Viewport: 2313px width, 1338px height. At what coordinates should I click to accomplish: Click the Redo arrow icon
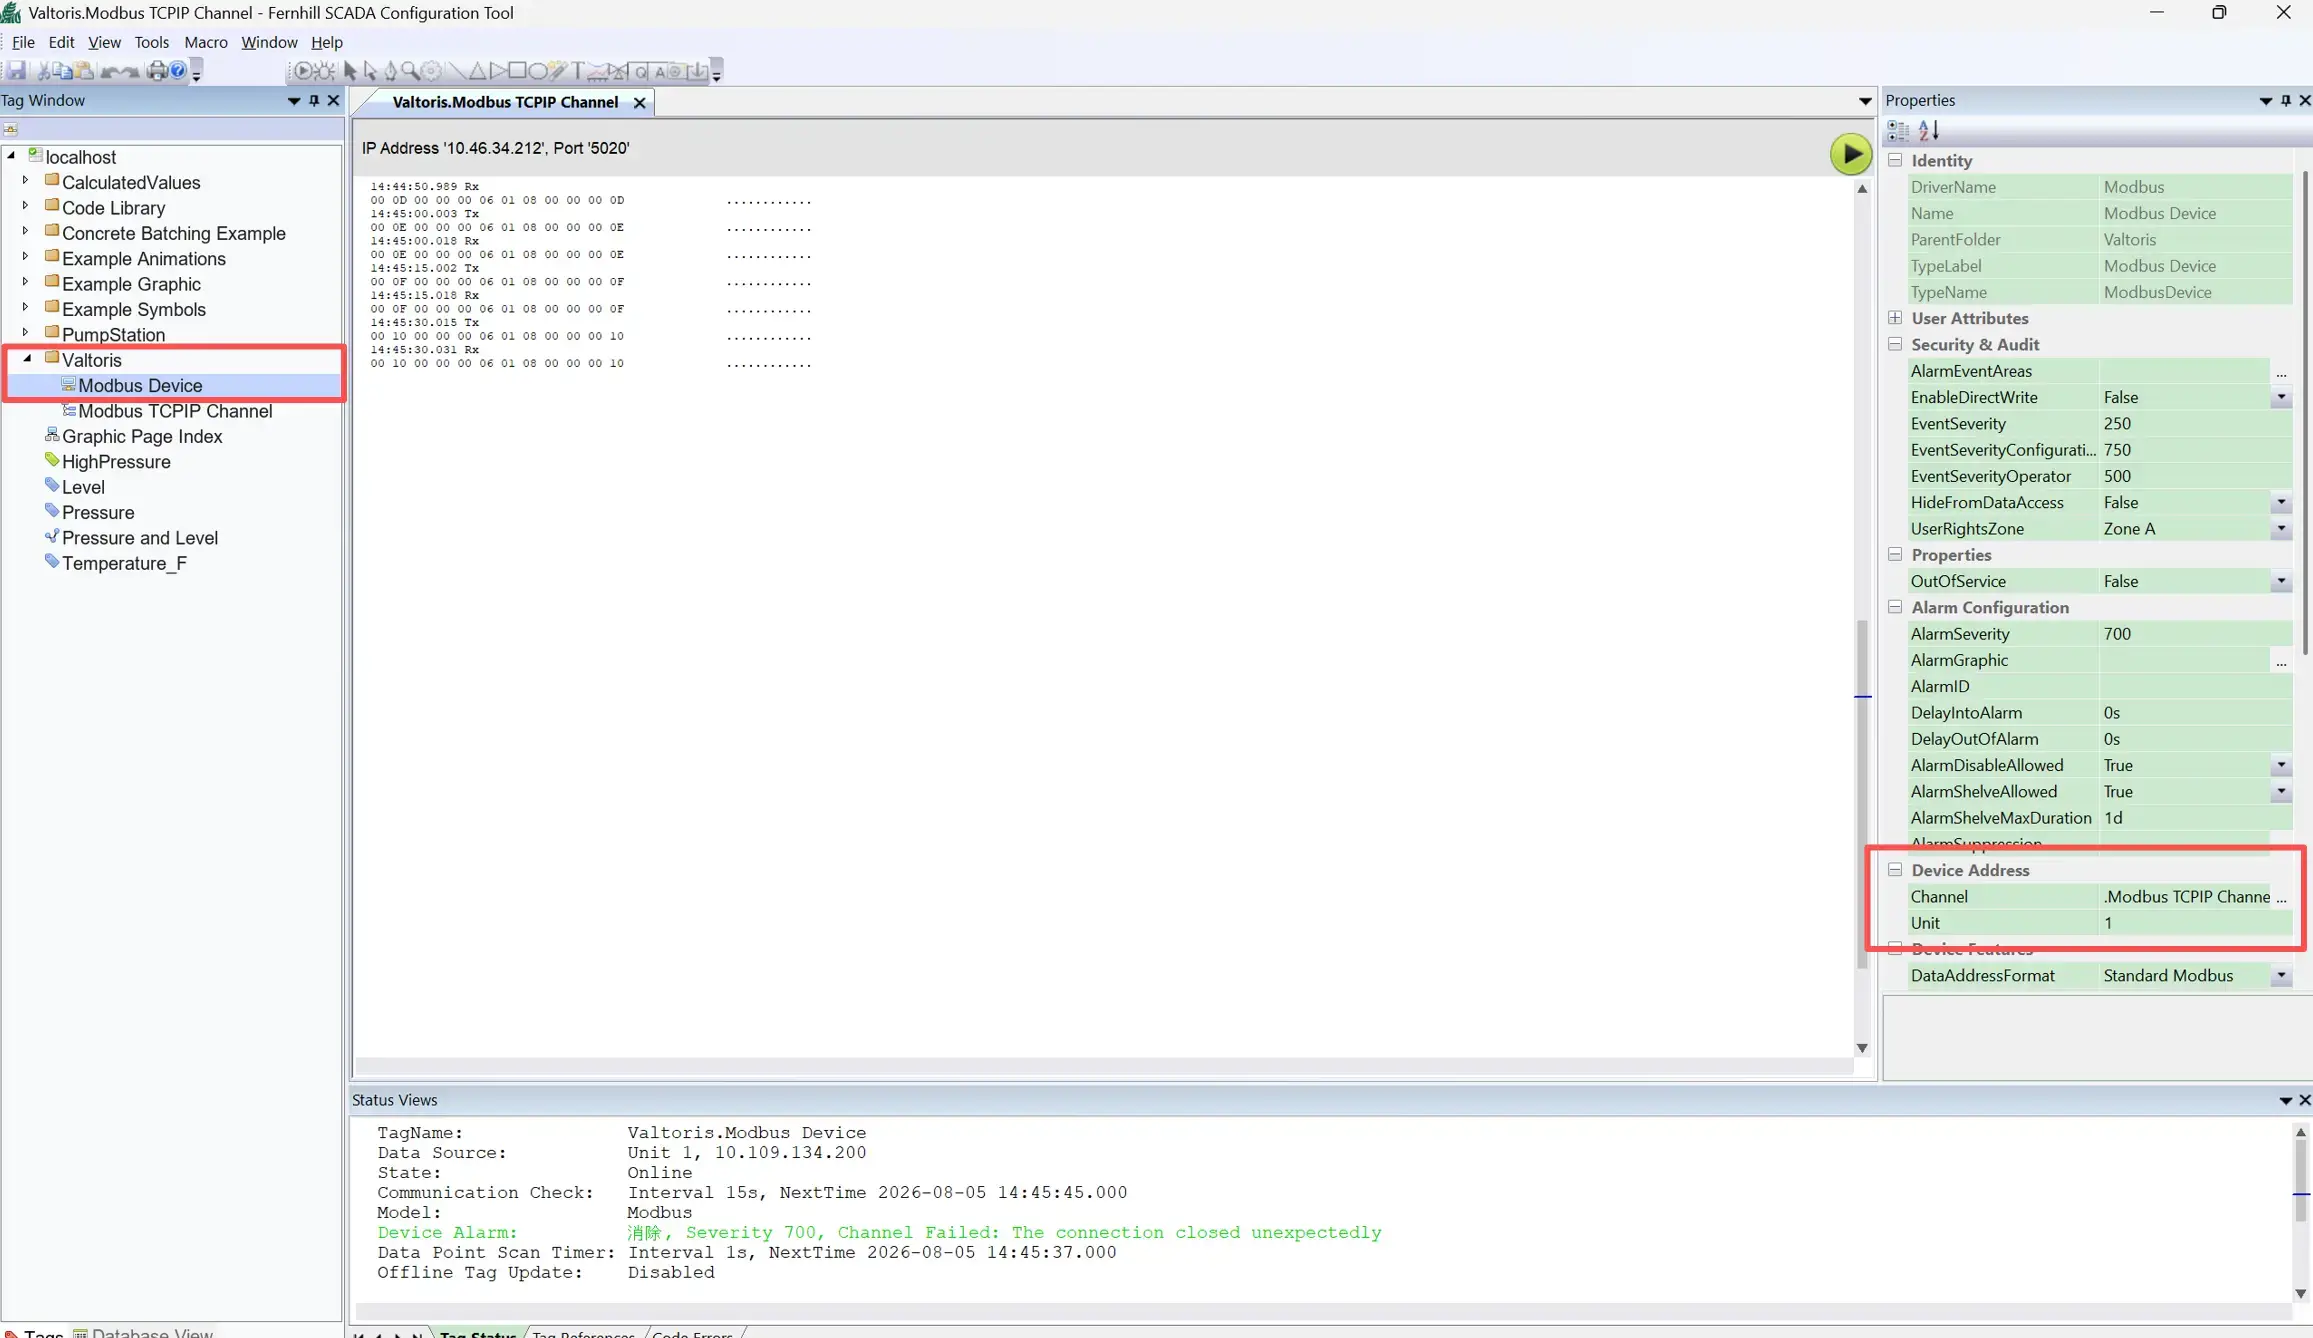[x=130, y=72]
